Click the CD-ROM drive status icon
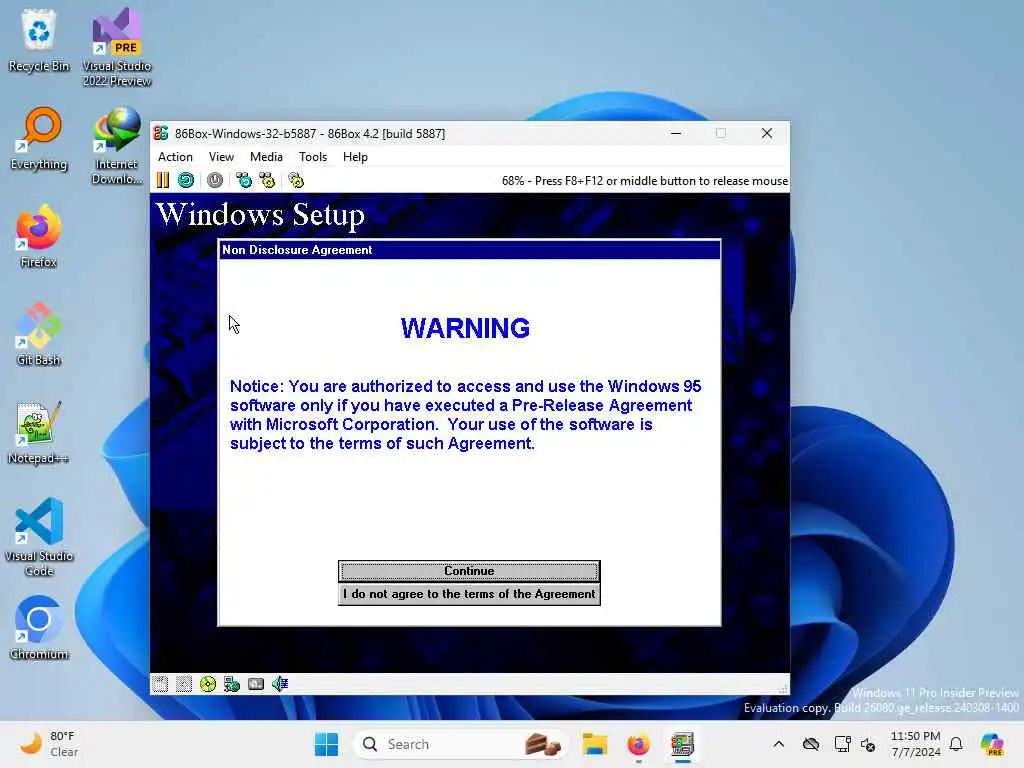This screenshot has width=1024, height=768. coord(208,684)
